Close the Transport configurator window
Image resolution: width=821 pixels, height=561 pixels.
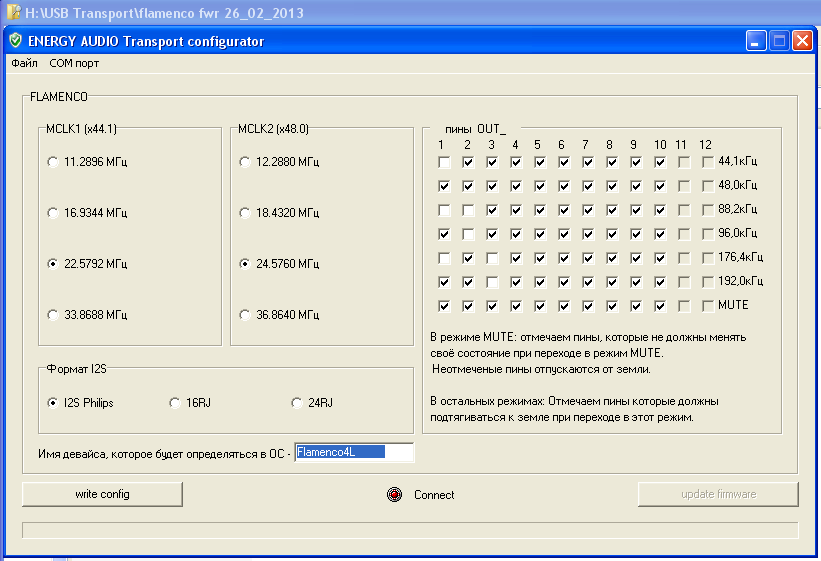[802, 41]
